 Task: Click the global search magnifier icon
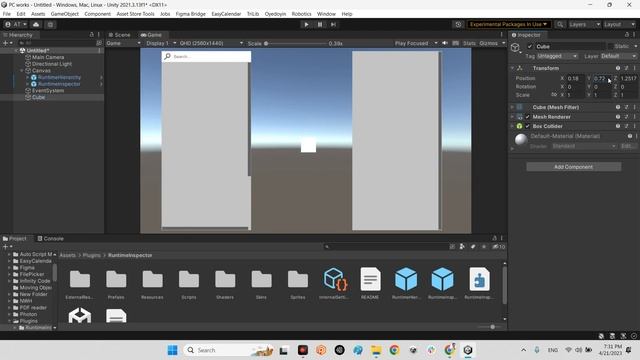coord(560,24)
